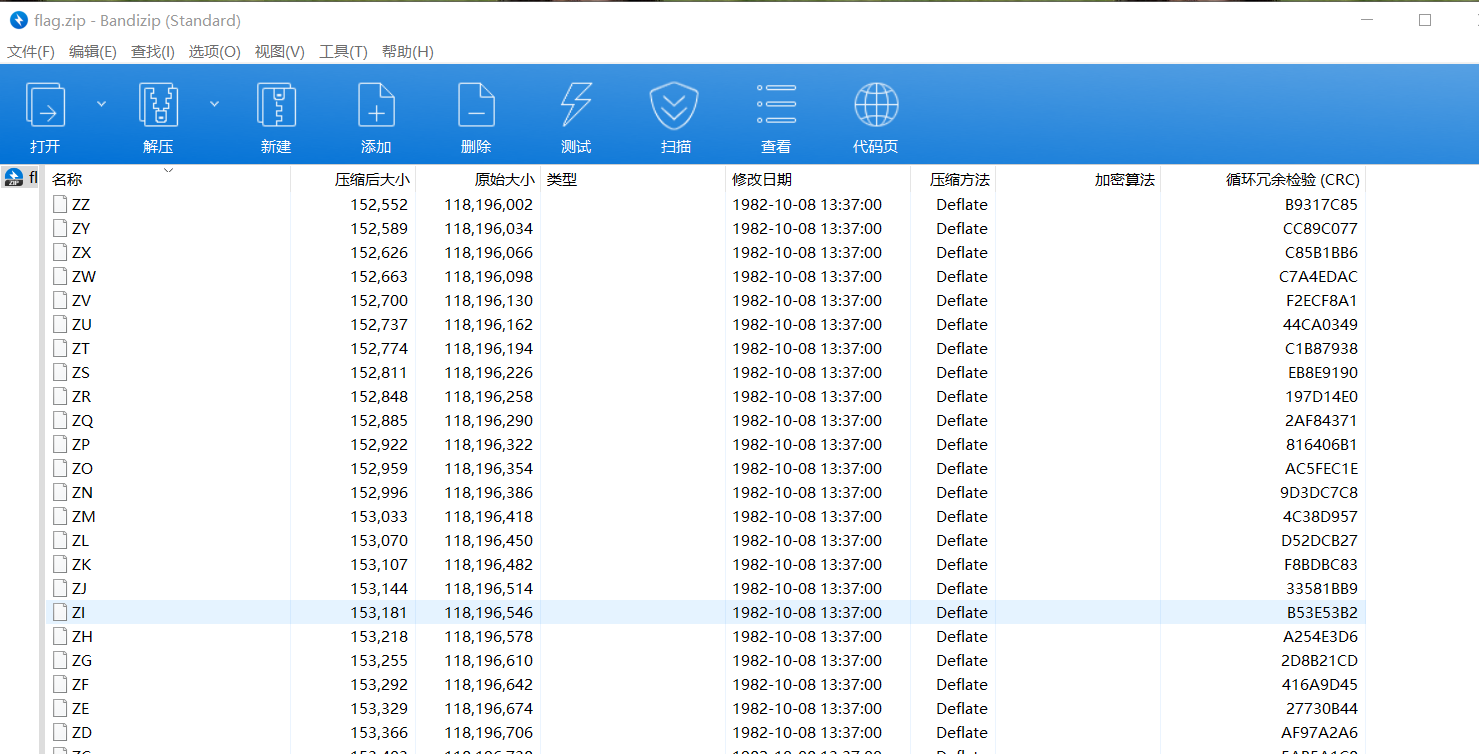Click the Scan (扫描) shield icon
This screenshot has height=754, width=1479.
click(x=674, y=104)
